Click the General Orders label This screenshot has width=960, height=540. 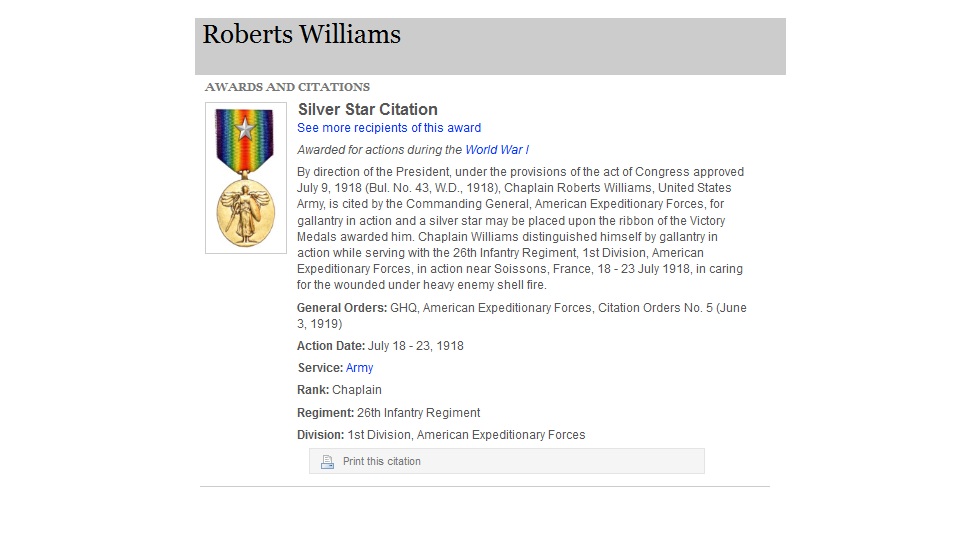point(342,308)
